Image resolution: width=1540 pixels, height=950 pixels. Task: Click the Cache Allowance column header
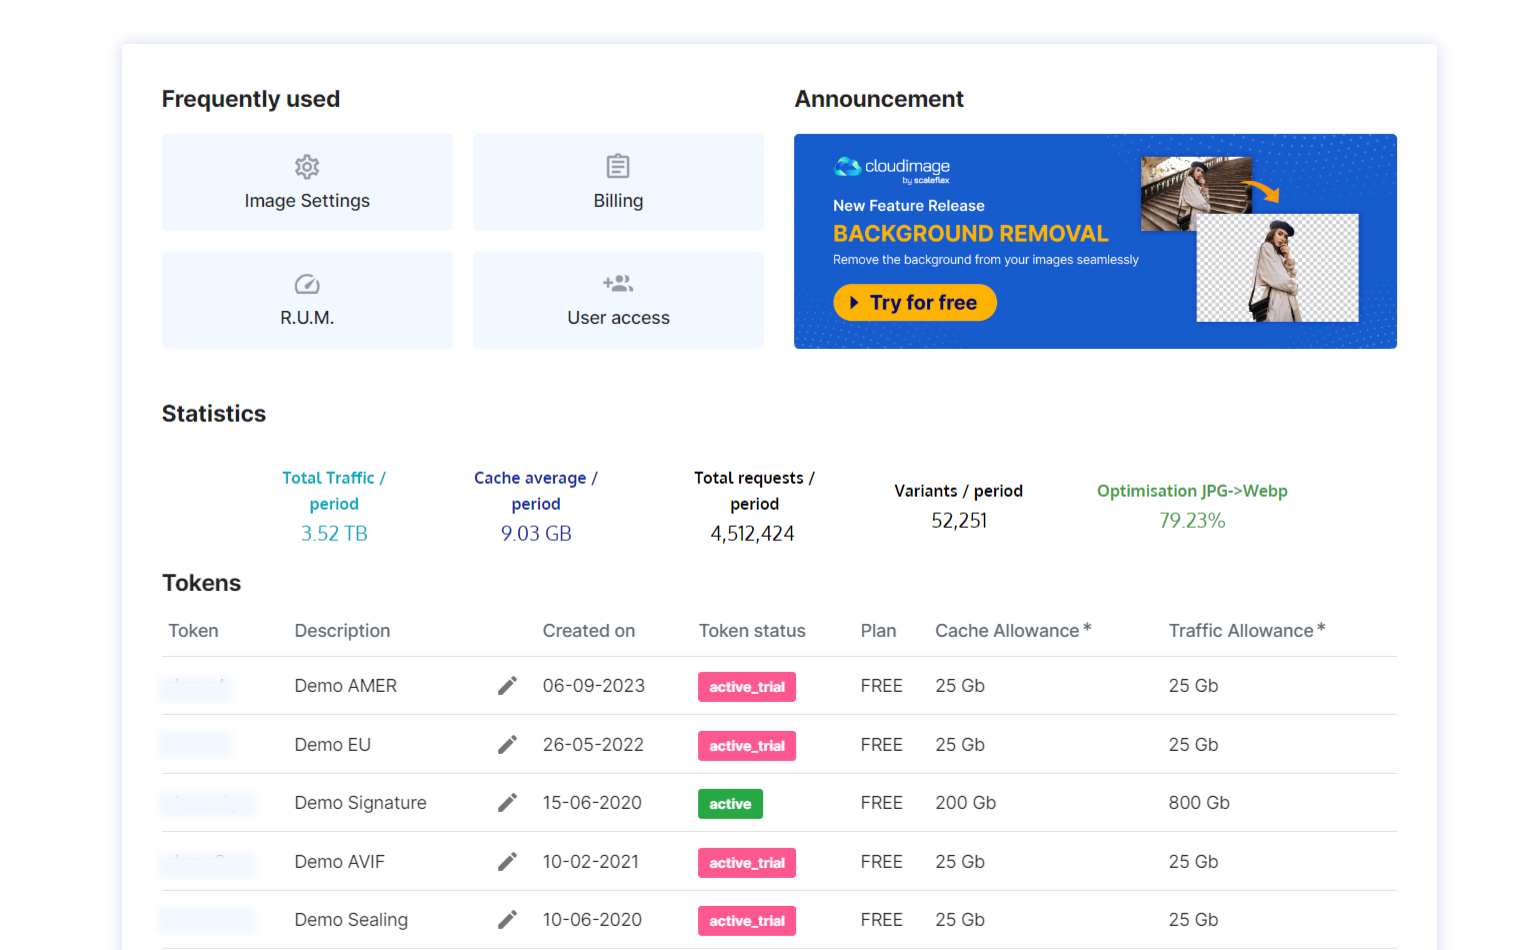1013,631
